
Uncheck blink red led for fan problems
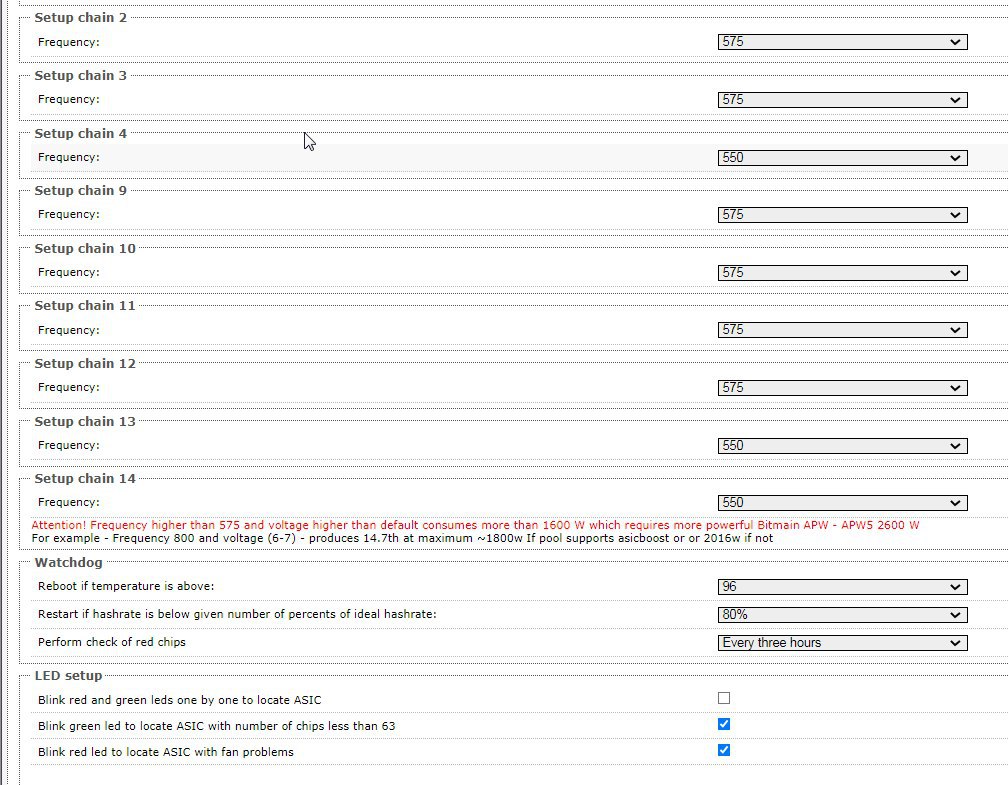click(724, 750)
